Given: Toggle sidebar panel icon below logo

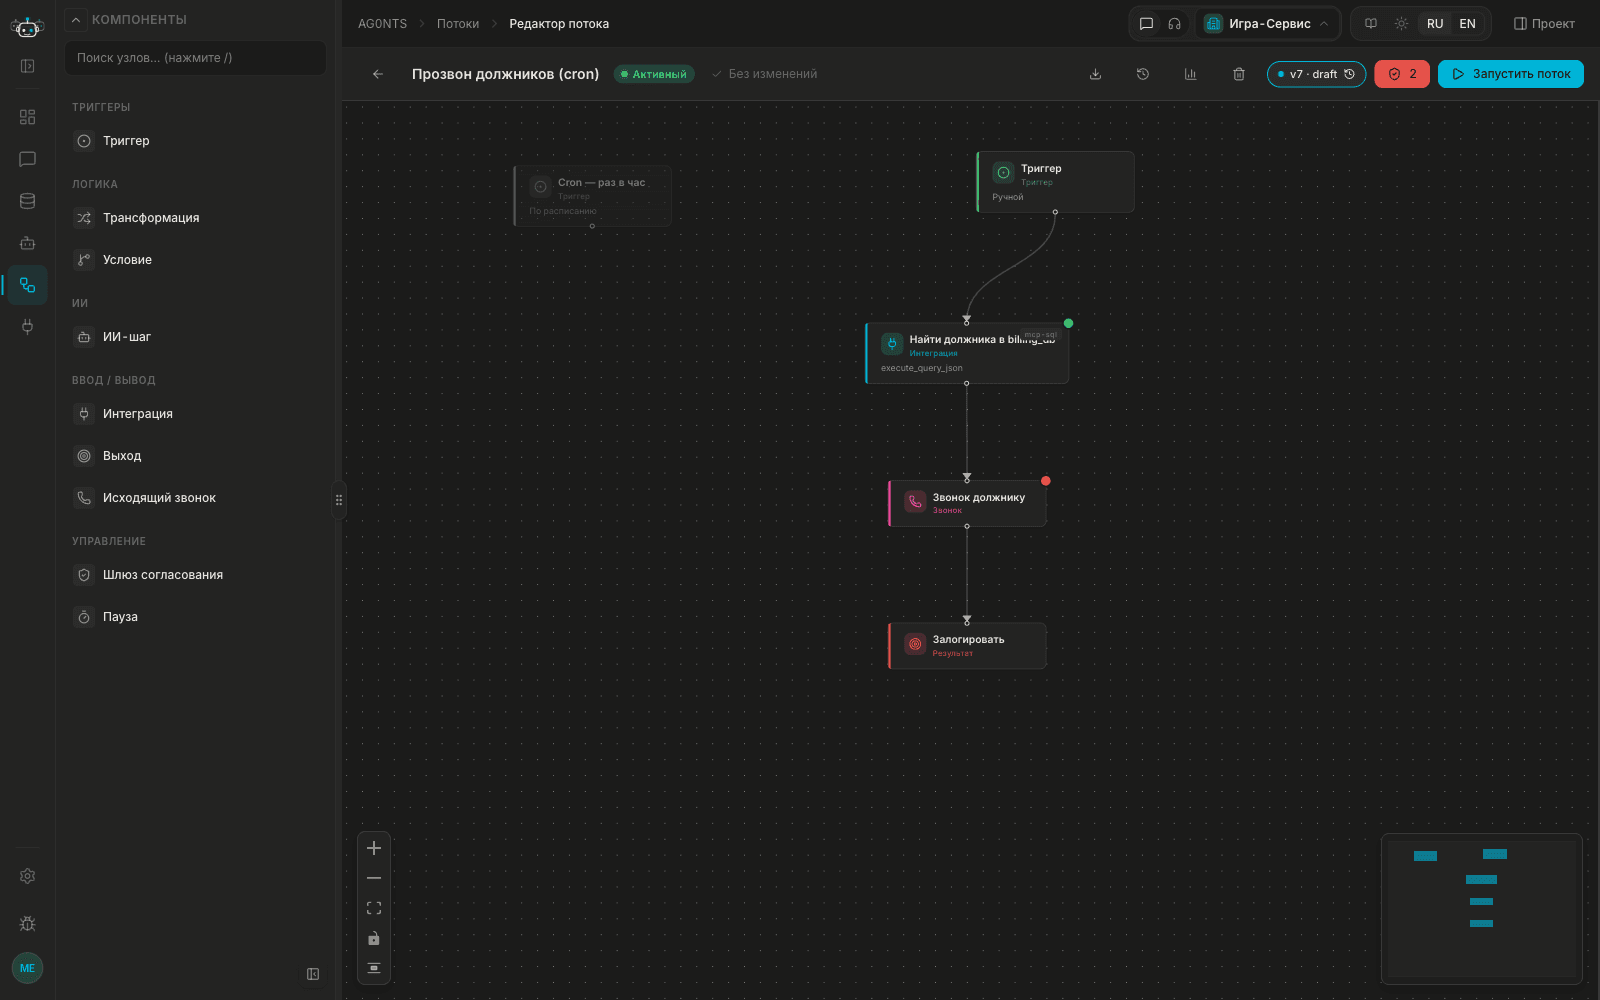Looking at the screenshot, I should [27, 66].
